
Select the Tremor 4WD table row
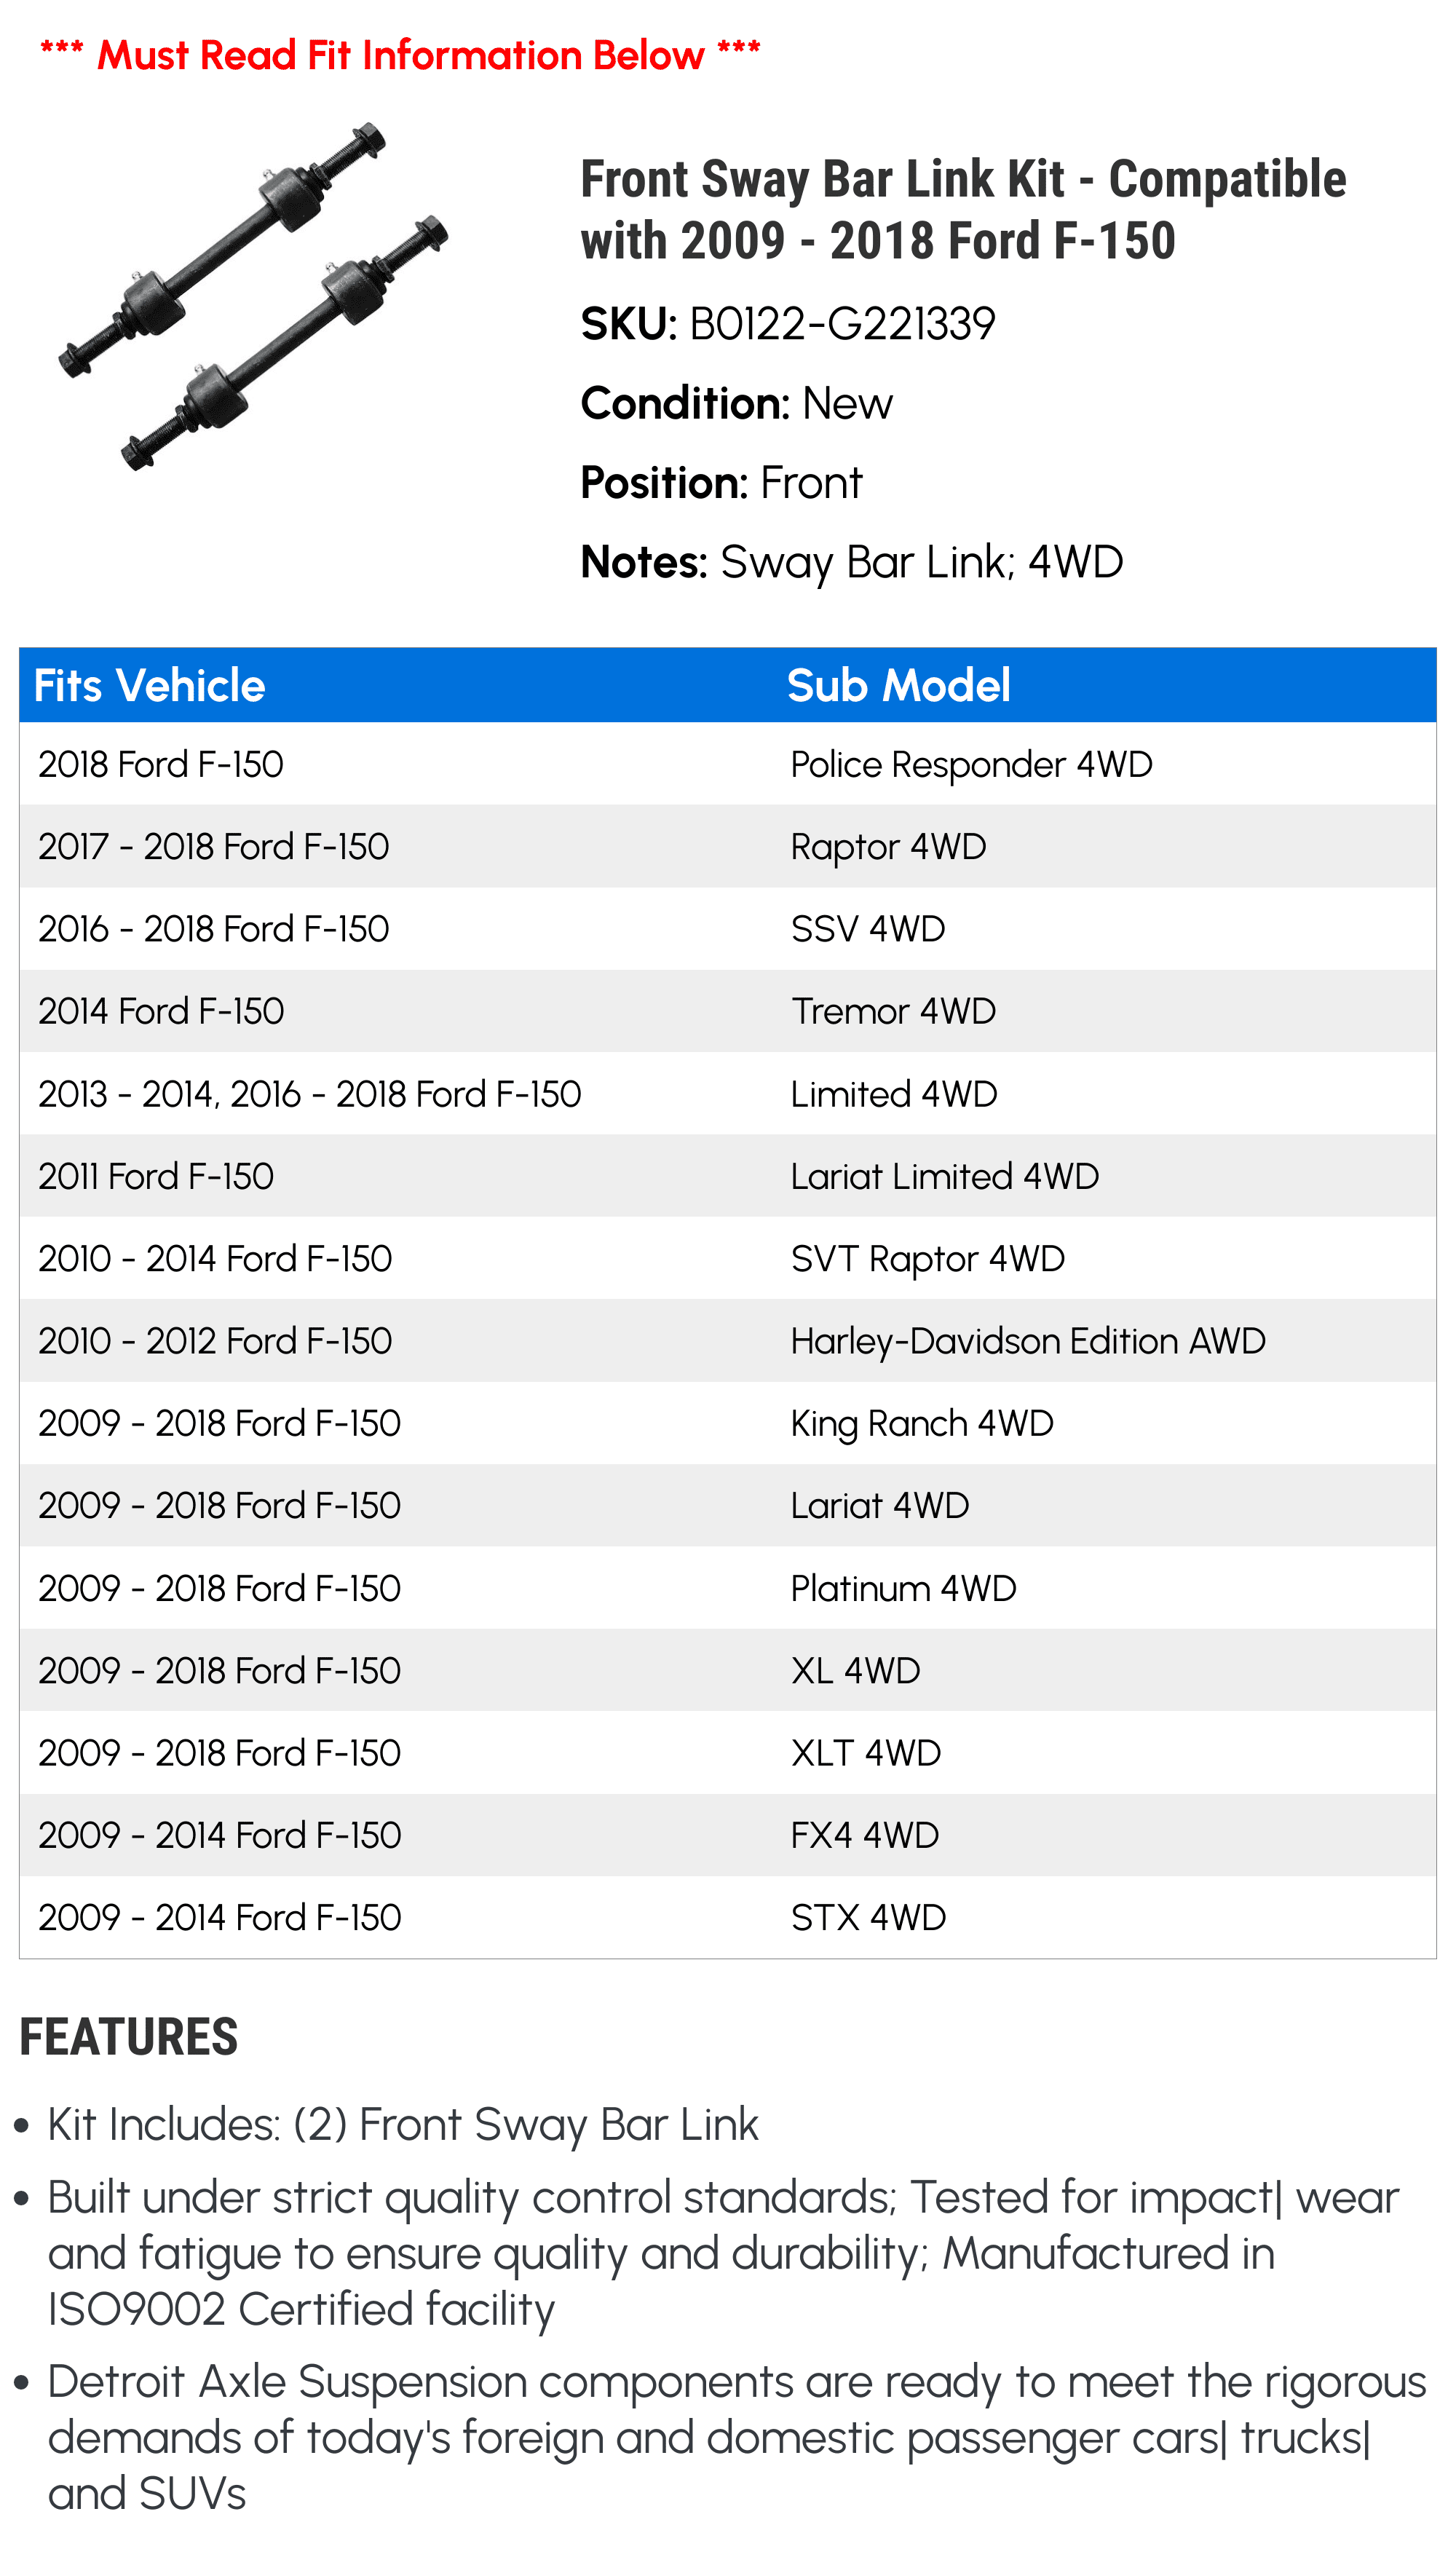[x=728, y=1011]
